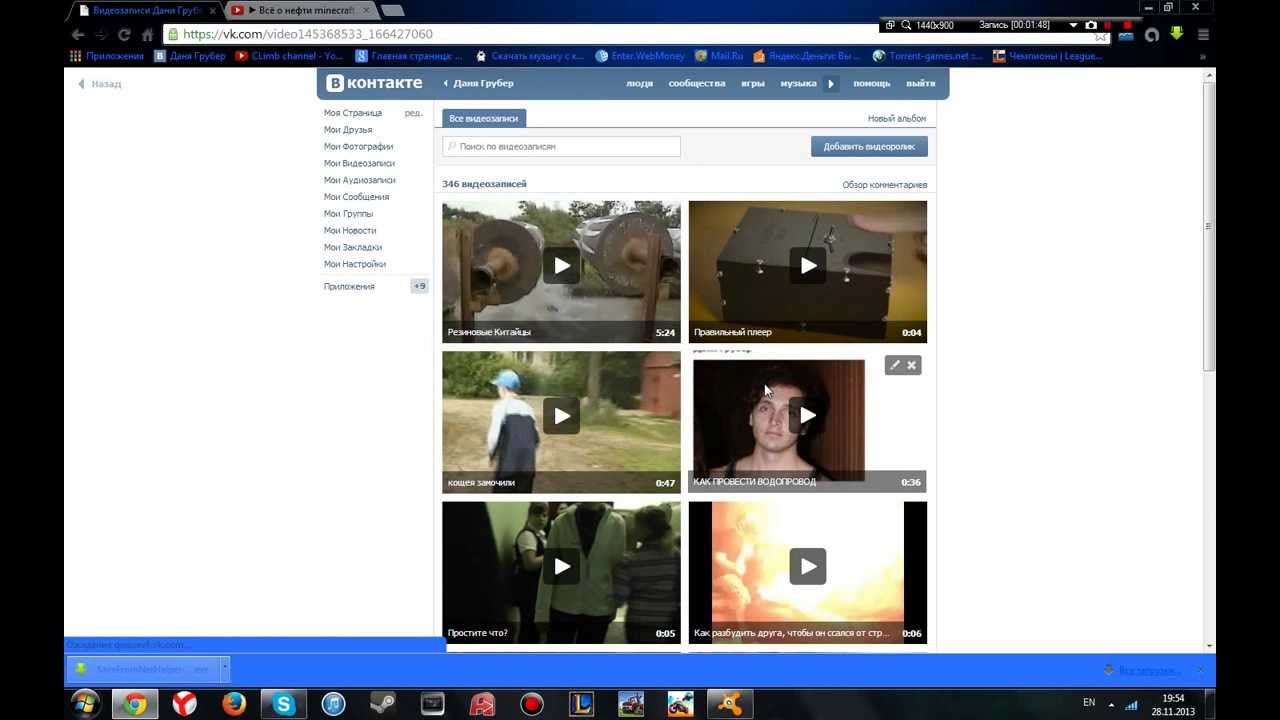Open Steam from the taskbar

pyautogui.click(x=383, y=705)
